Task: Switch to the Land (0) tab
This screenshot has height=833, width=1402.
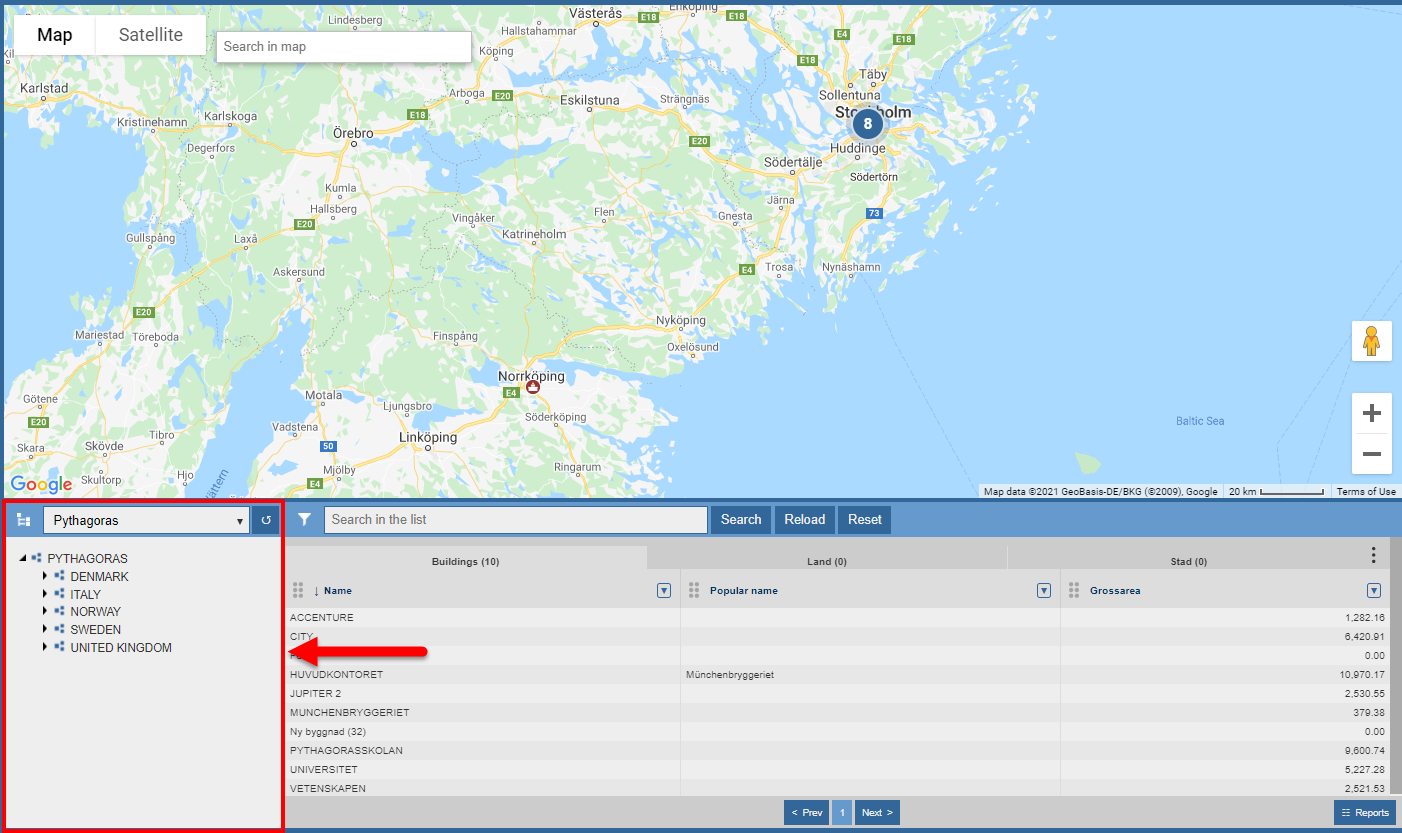Action: click(x=827, y=561)
